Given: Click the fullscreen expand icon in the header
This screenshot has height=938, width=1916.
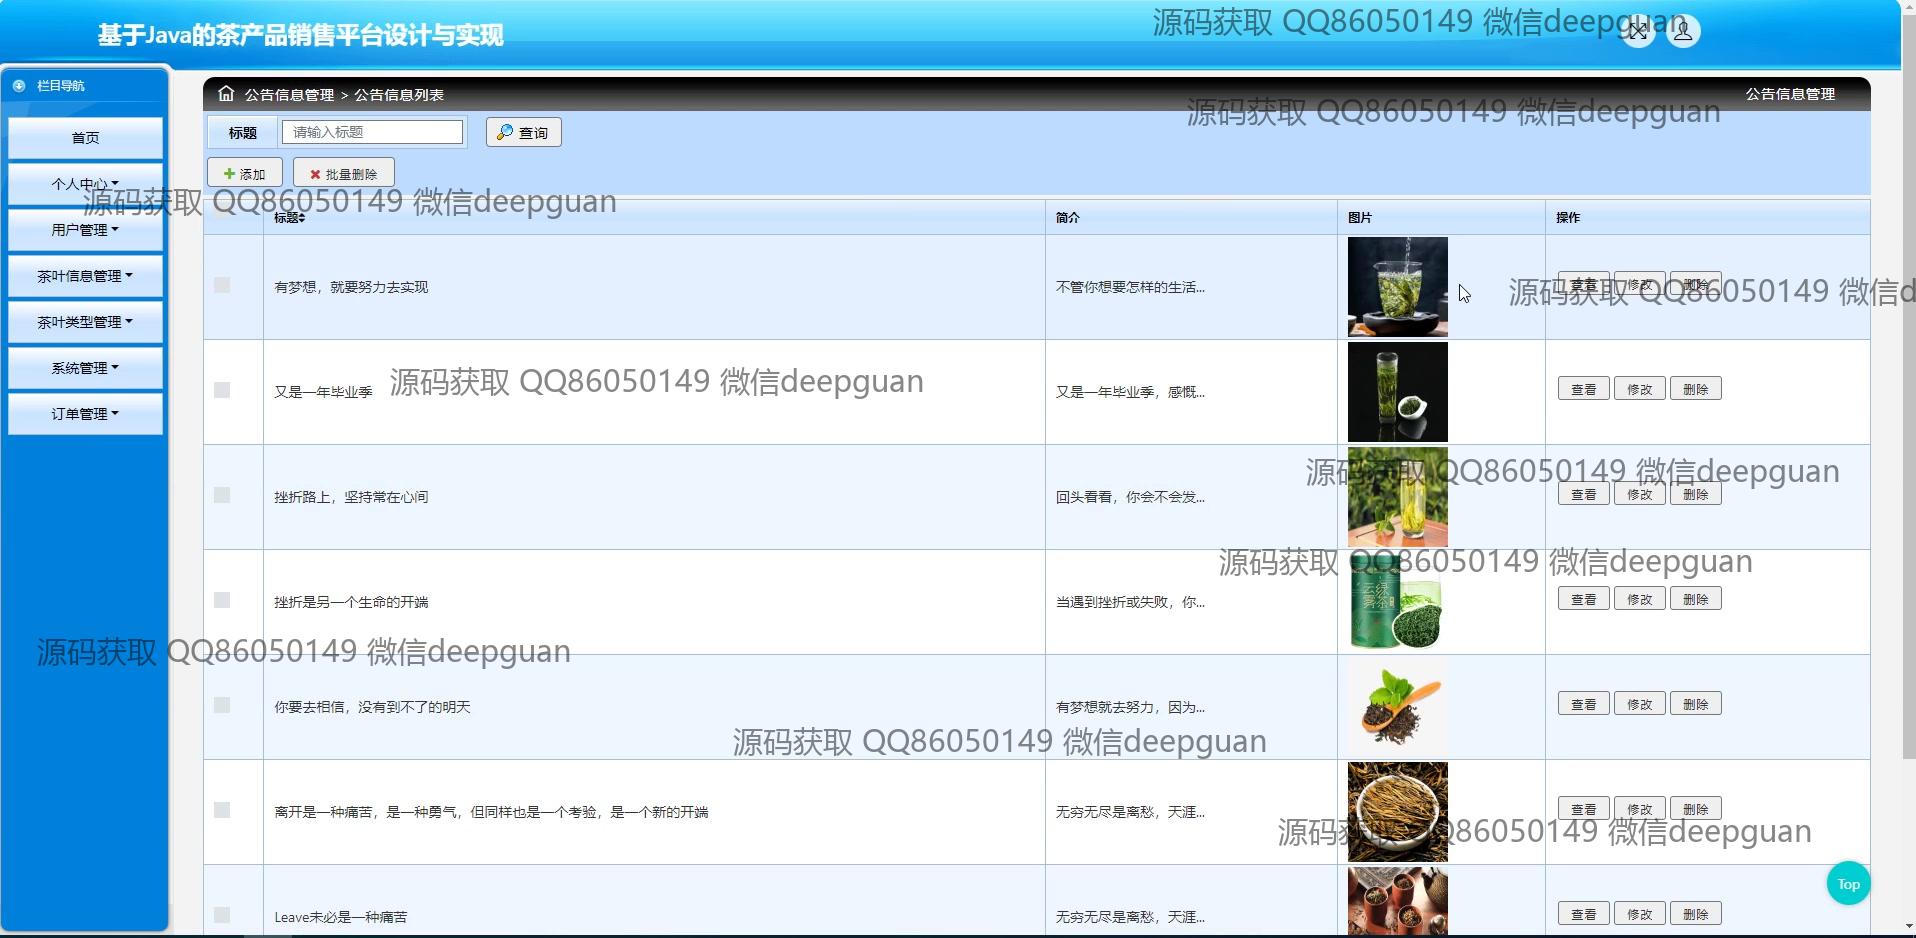Looking at the screenshot, I should click(1638, 32).
